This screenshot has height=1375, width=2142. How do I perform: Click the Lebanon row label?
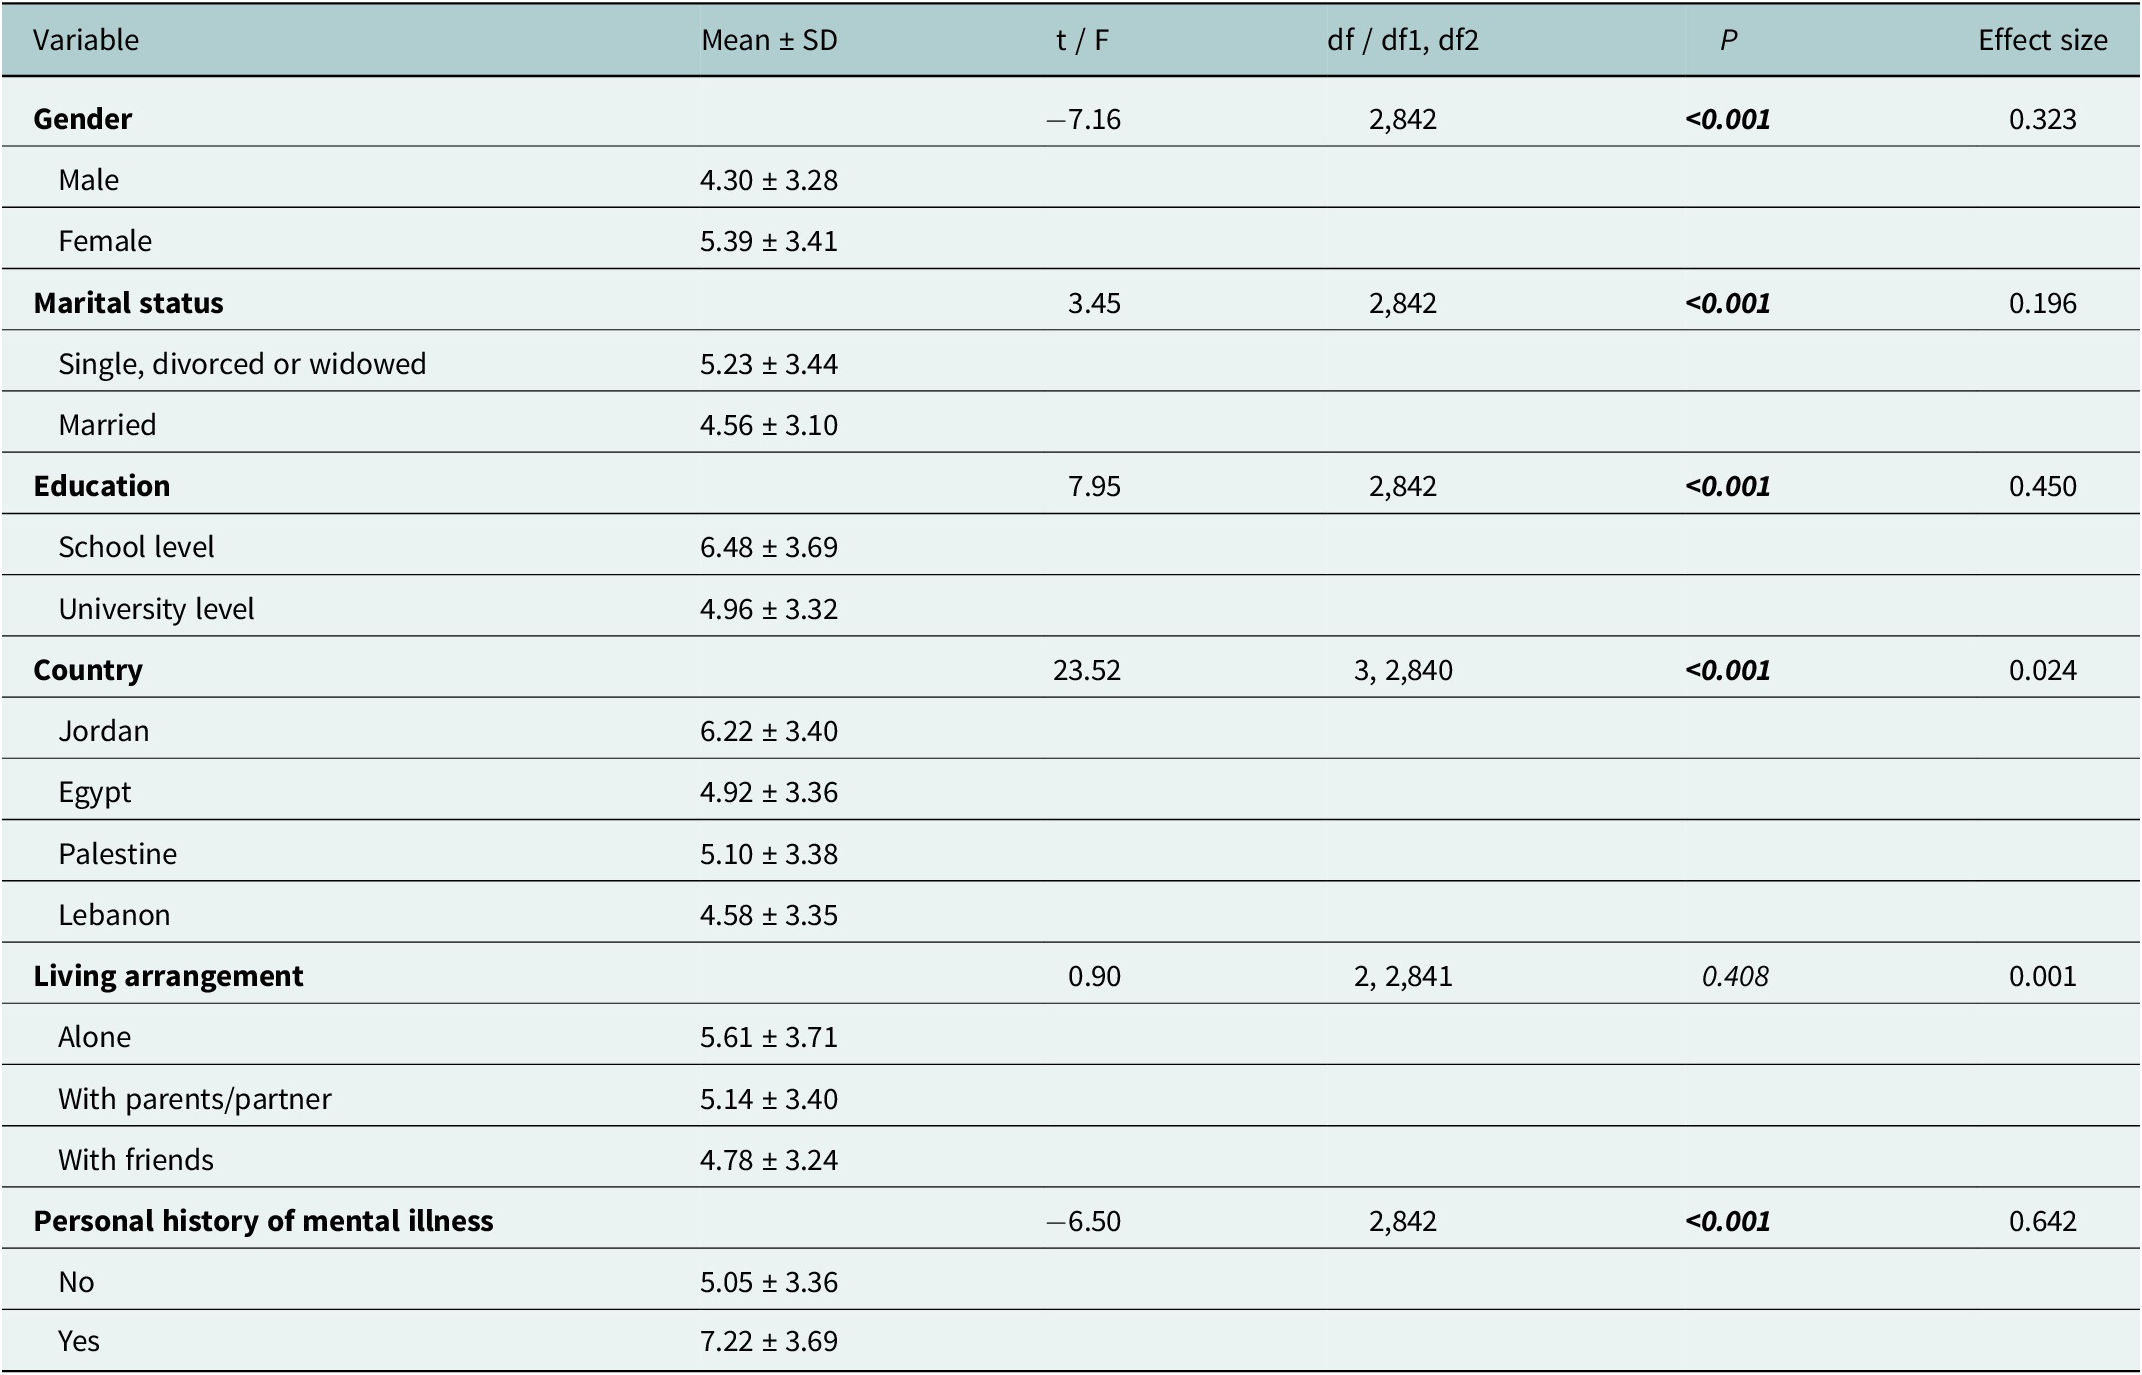coord(114,915)
